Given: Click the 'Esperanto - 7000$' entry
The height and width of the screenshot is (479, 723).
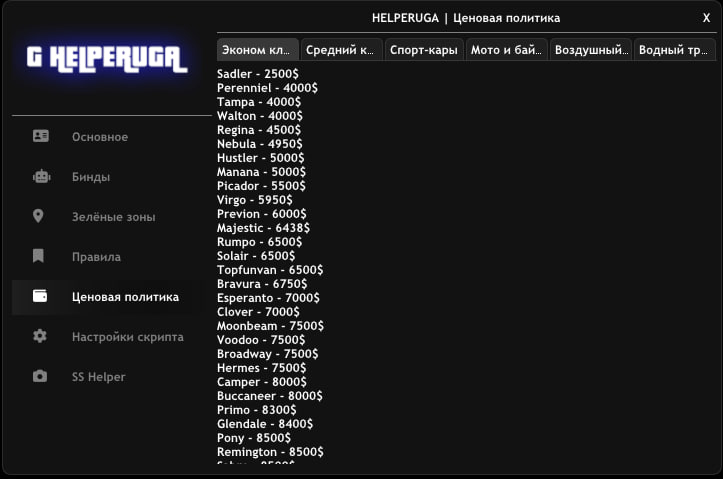Looking at the screenshot, I should [268, 298].
